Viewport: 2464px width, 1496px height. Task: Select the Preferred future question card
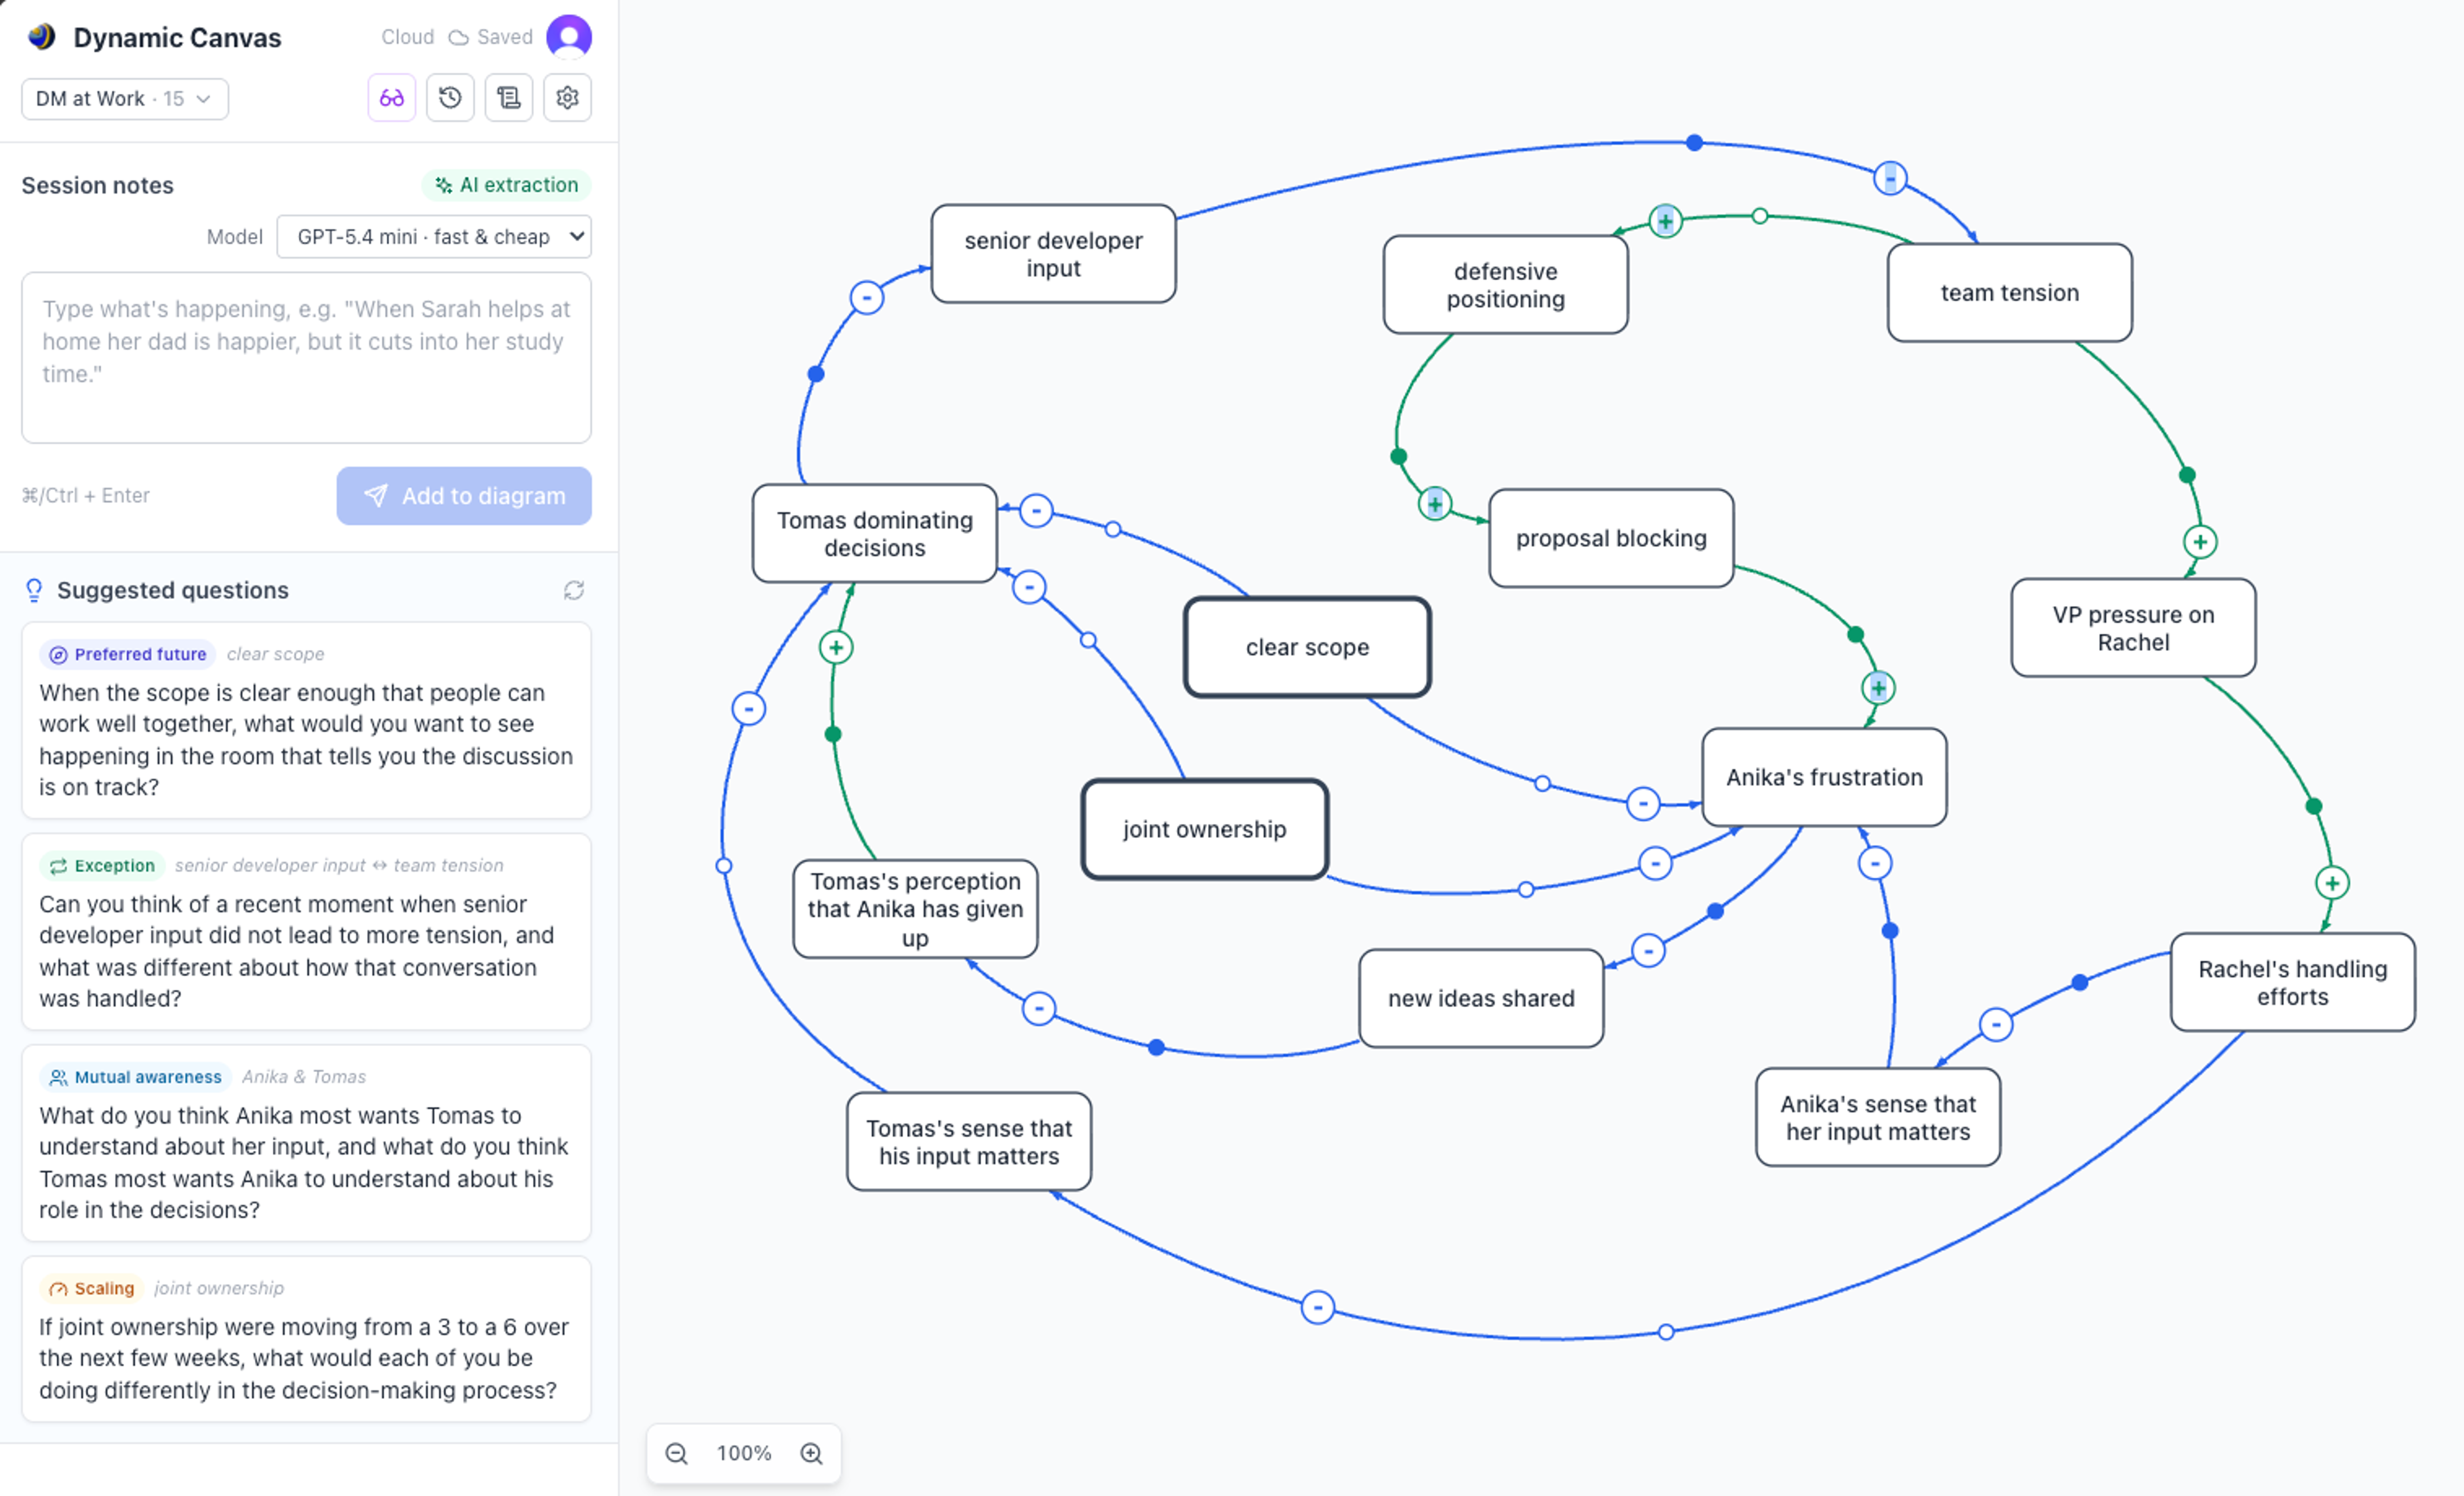pos(306,720)
